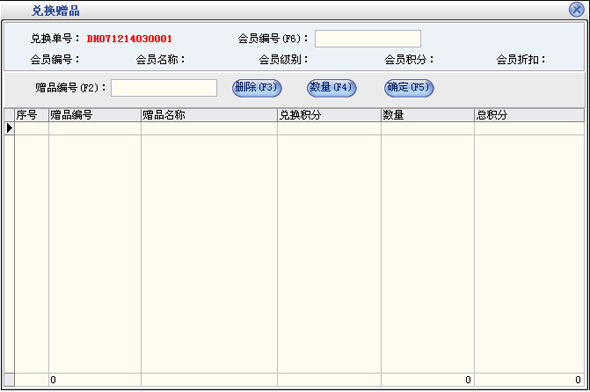
Task: Sort by 兑换积分 column header
Action: [329, 115]
